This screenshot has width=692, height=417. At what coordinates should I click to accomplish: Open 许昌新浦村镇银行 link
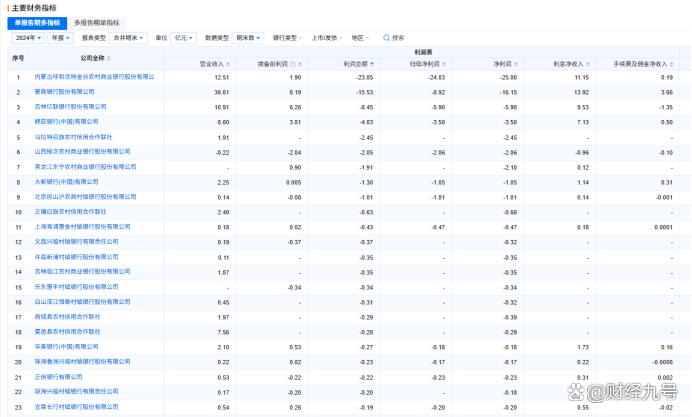point(76,257)
